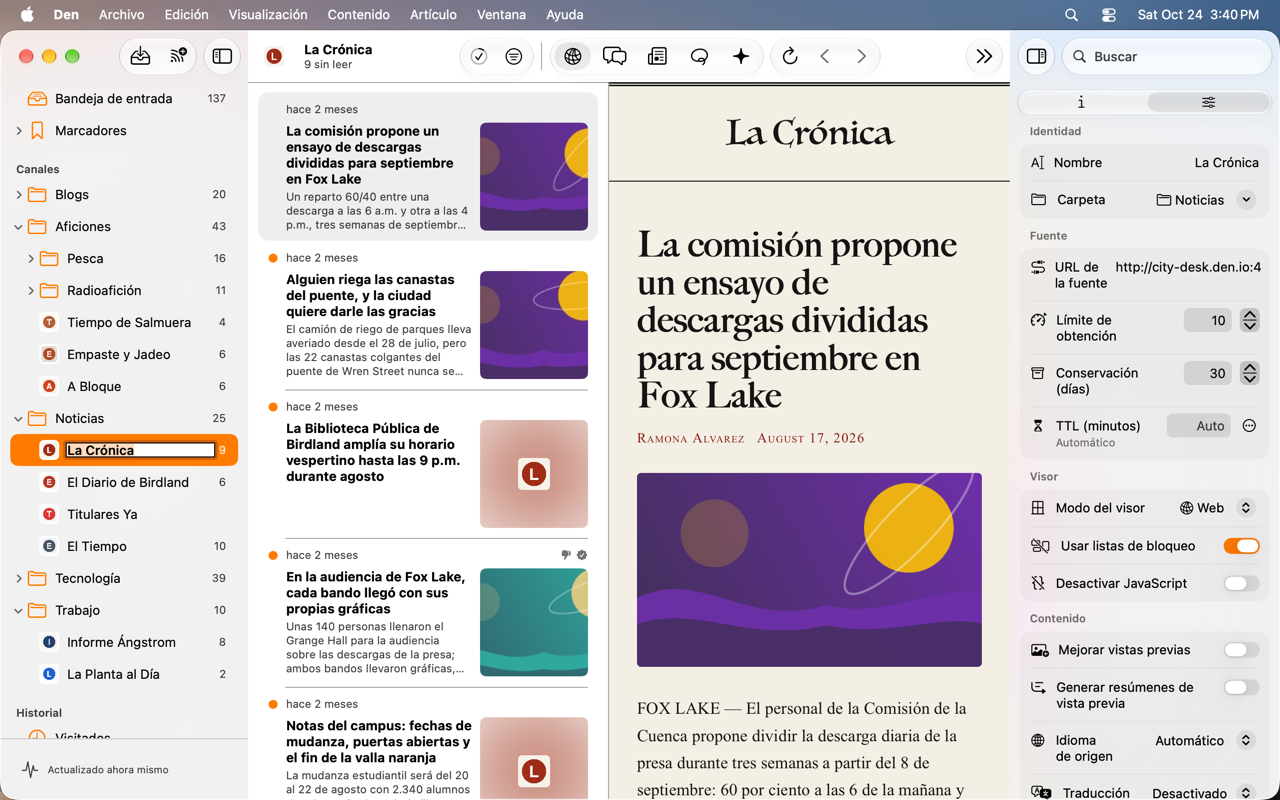The image size is (1280, 800).
Task: Click the sparkle AI summary icon
Action: [x=741, y=57]
